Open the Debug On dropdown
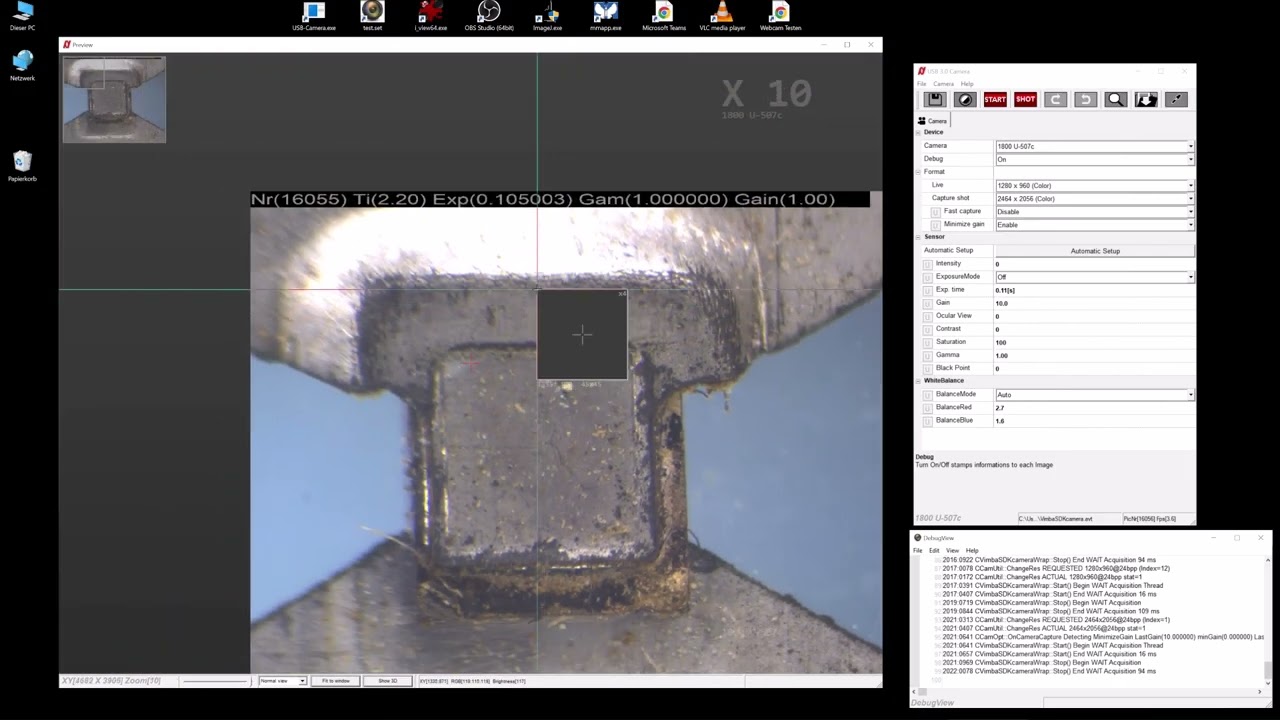 (1094, 159)
